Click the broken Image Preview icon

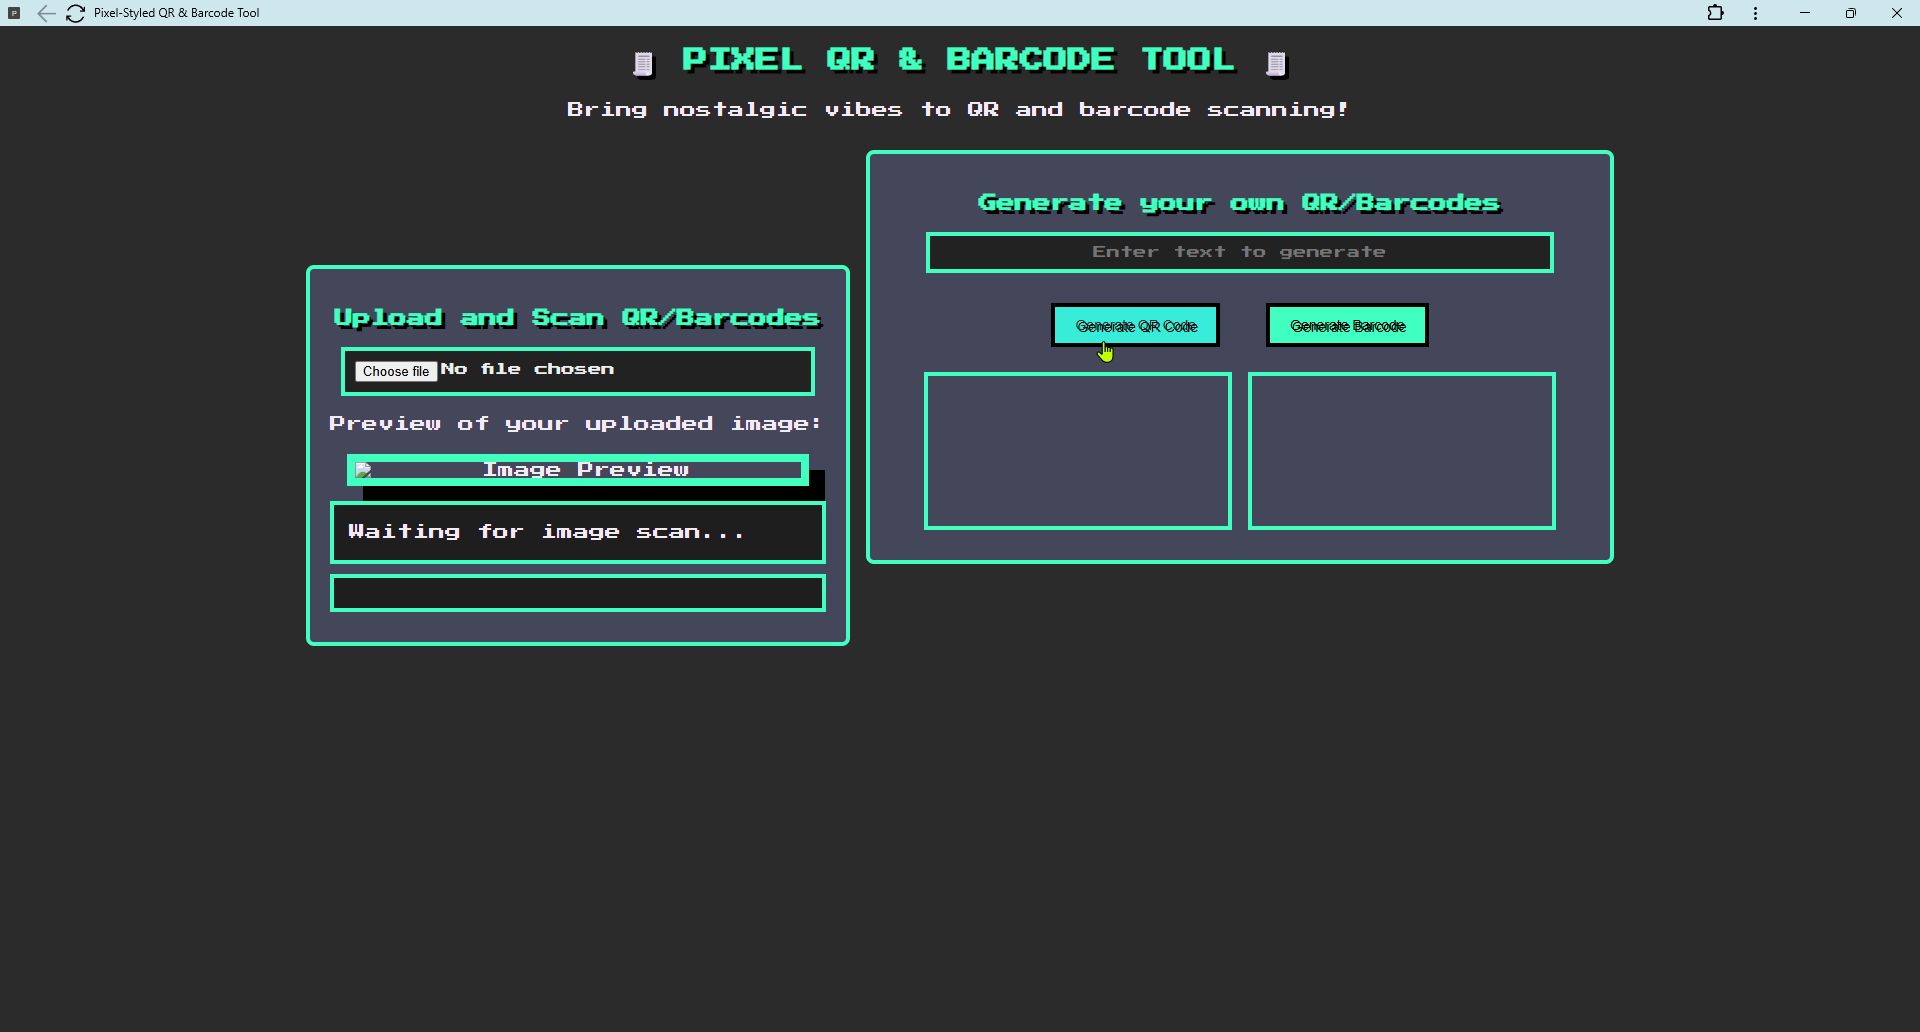364,469
